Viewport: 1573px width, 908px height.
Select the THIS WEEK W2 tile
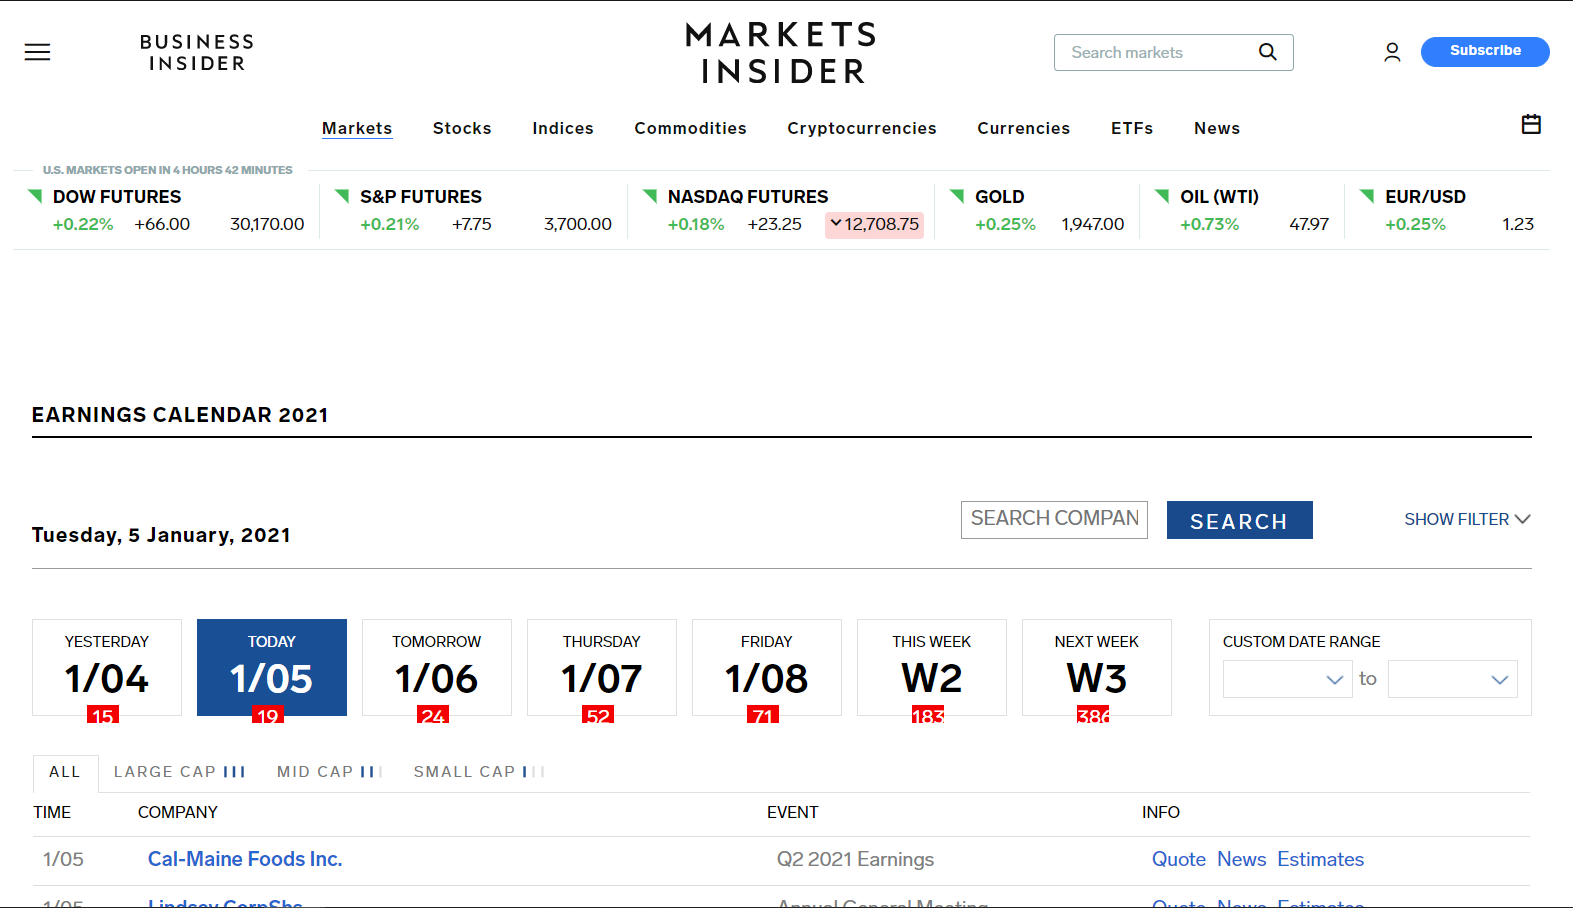[x=932, y=667]
